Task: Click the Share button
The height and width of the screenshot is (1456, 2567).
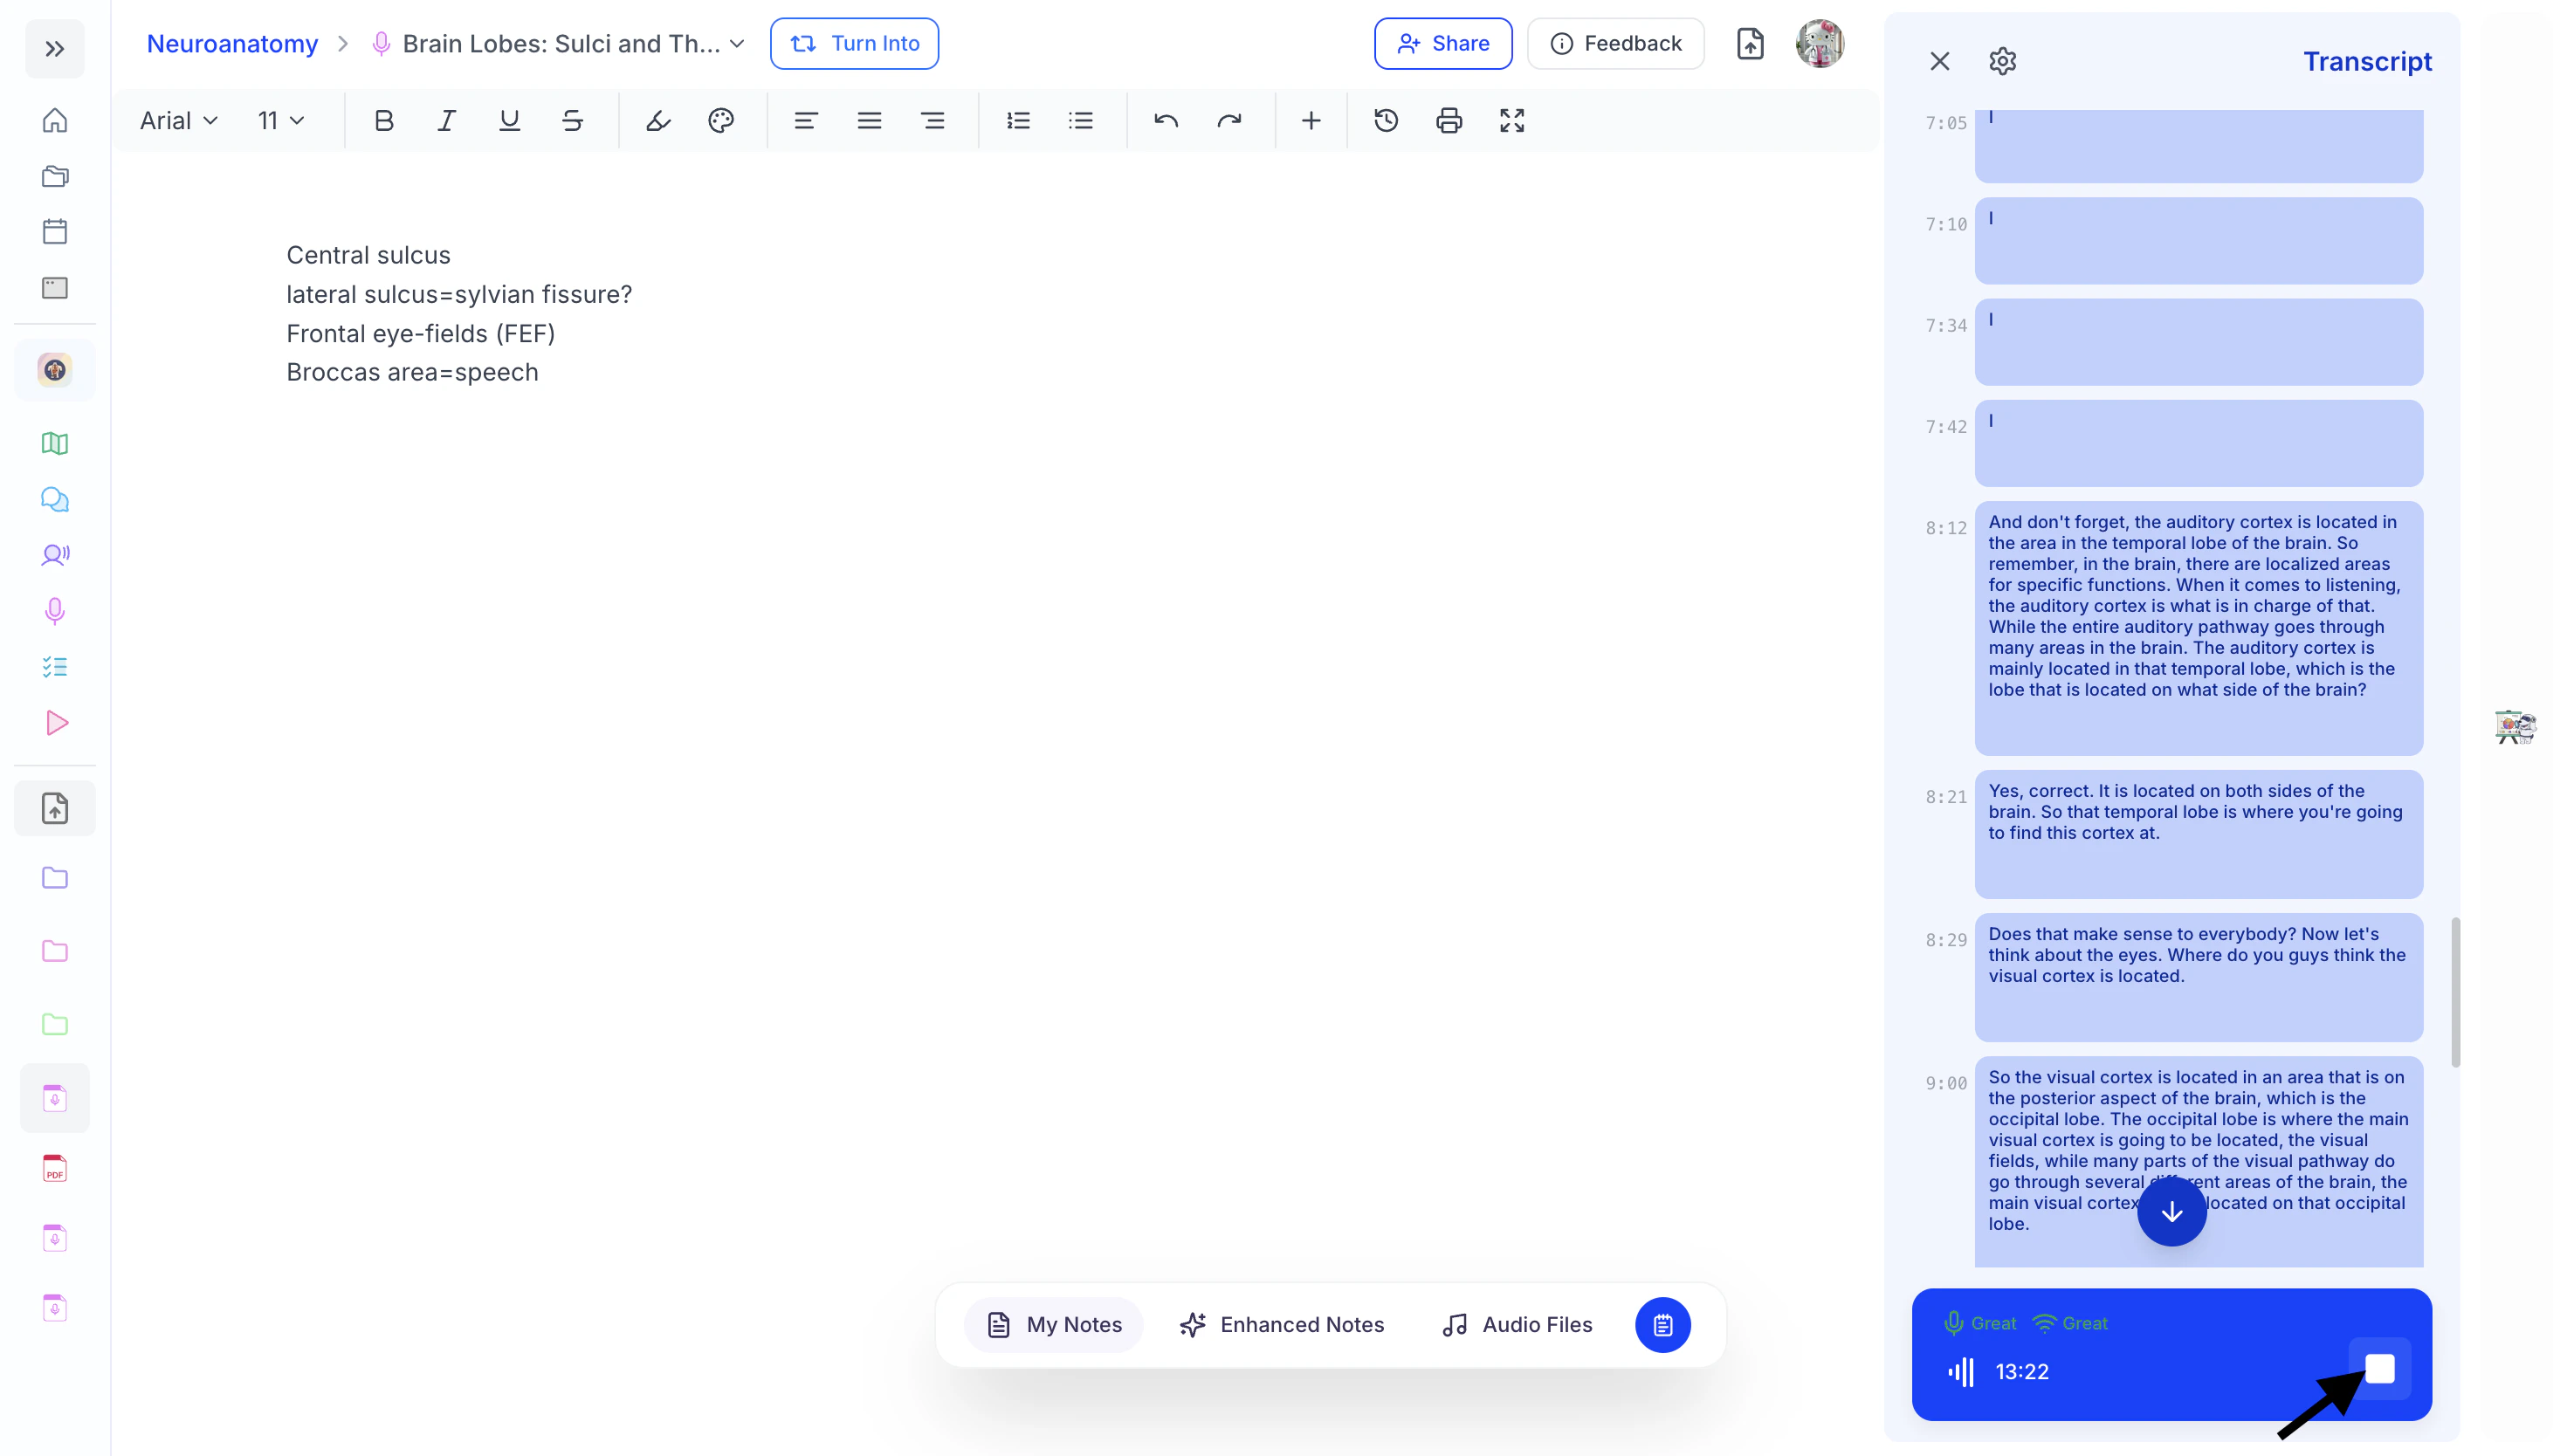Action: (x=1442, y=44)
